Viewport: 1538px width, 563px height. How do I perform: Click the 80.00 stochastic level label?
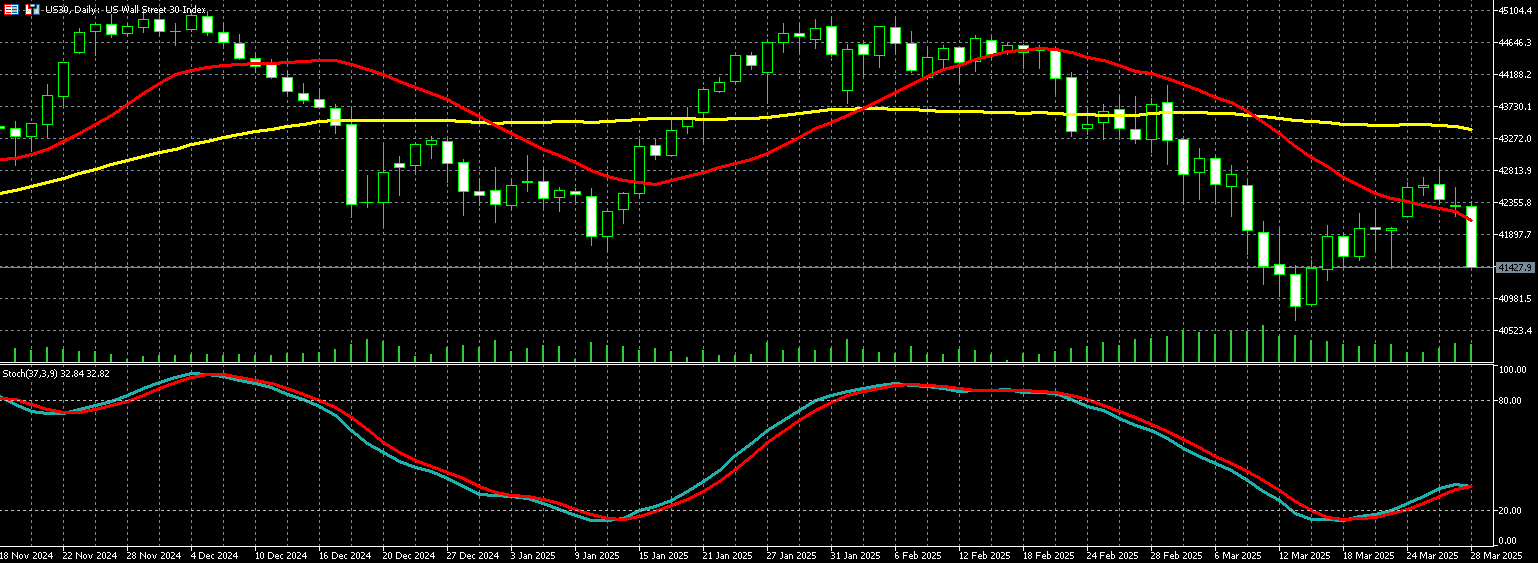(x=1510, y=401)
